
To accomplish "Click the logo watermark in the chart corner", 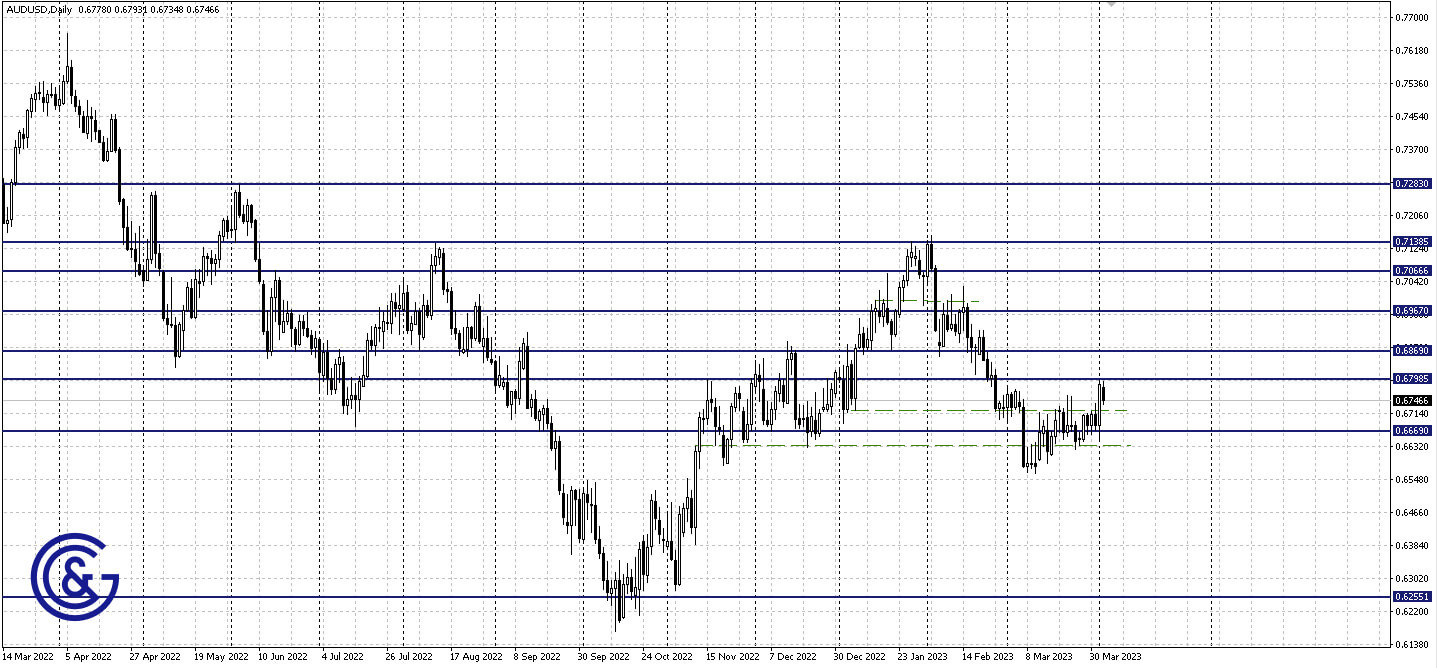I will tap(75, 575).
